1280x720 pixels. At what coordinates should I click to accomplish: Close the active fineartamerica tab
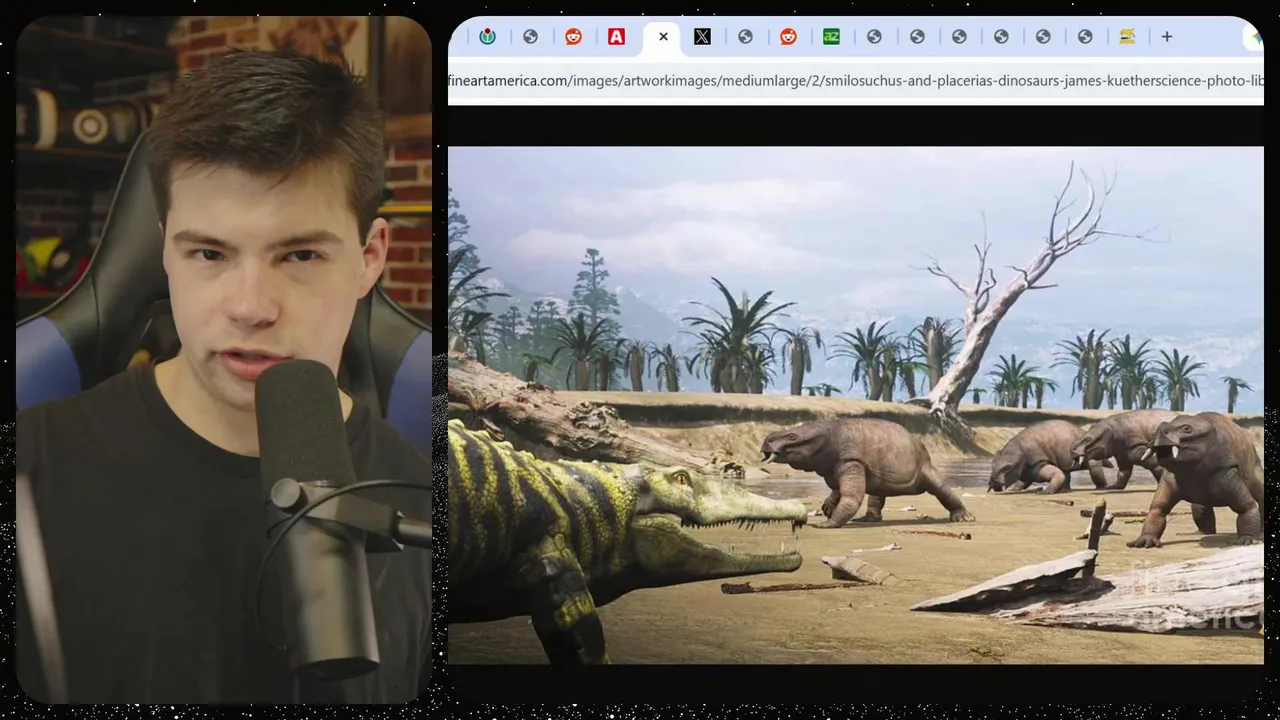click(663, 37)
